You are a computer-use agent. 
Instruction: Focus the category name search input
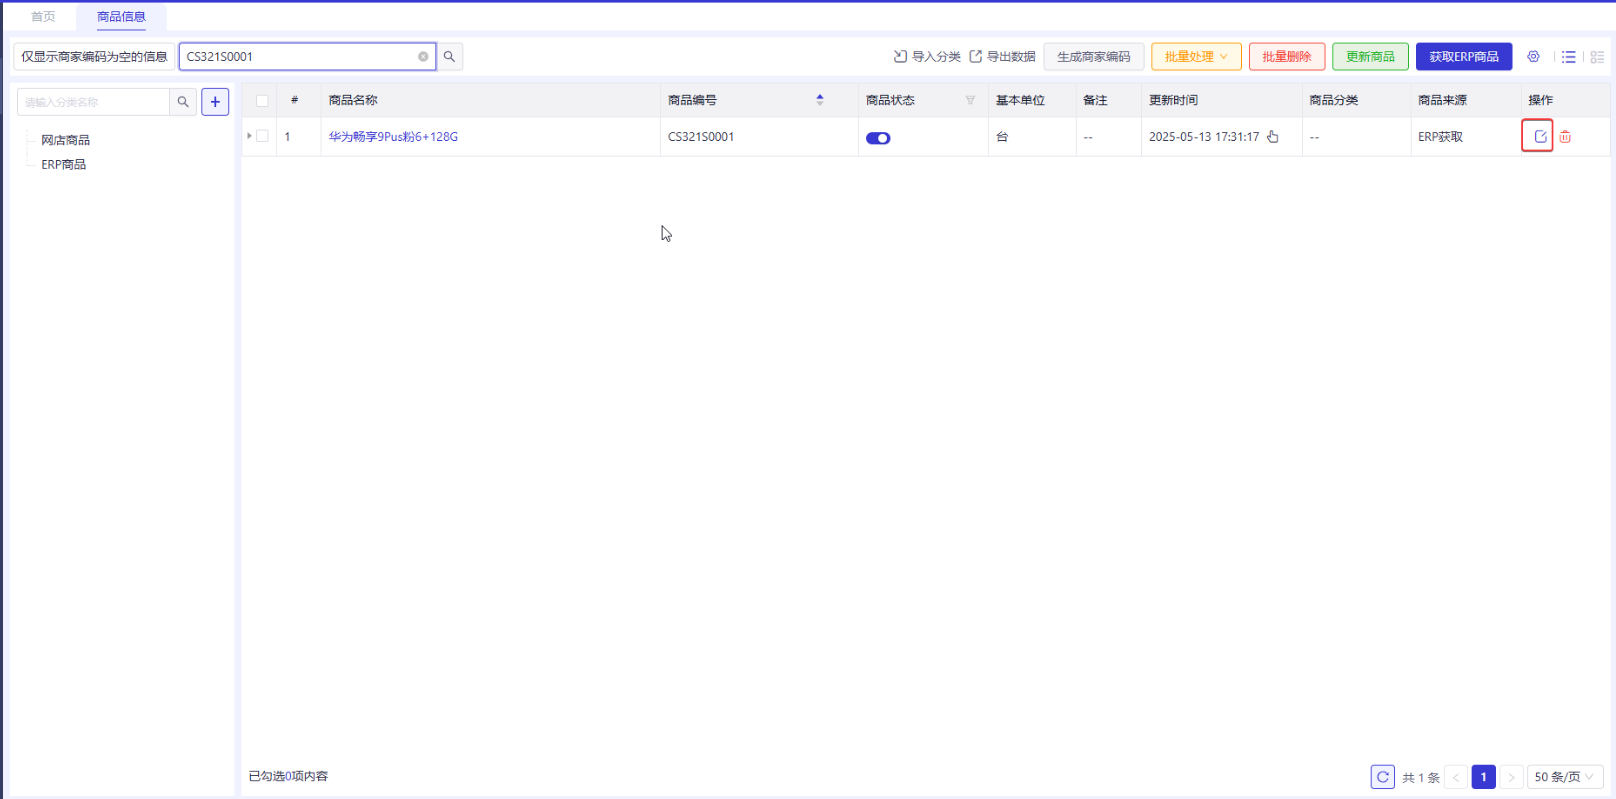click(93, 102)
